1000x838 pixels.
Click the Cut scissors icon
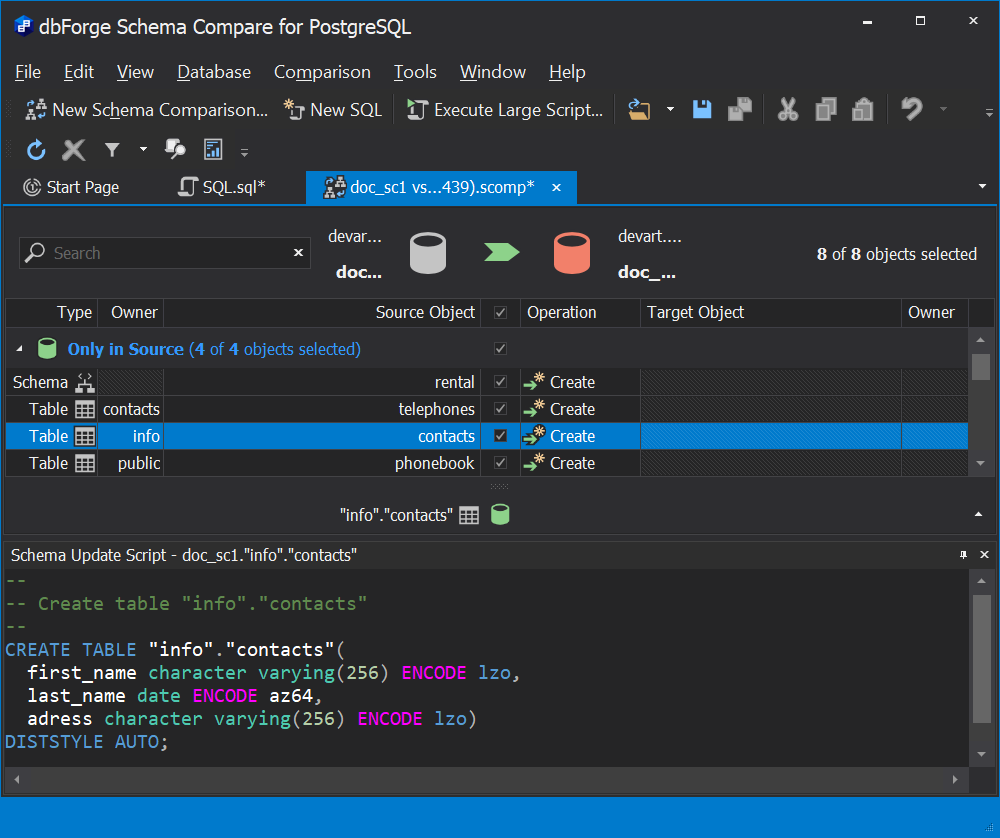point(788,110)
